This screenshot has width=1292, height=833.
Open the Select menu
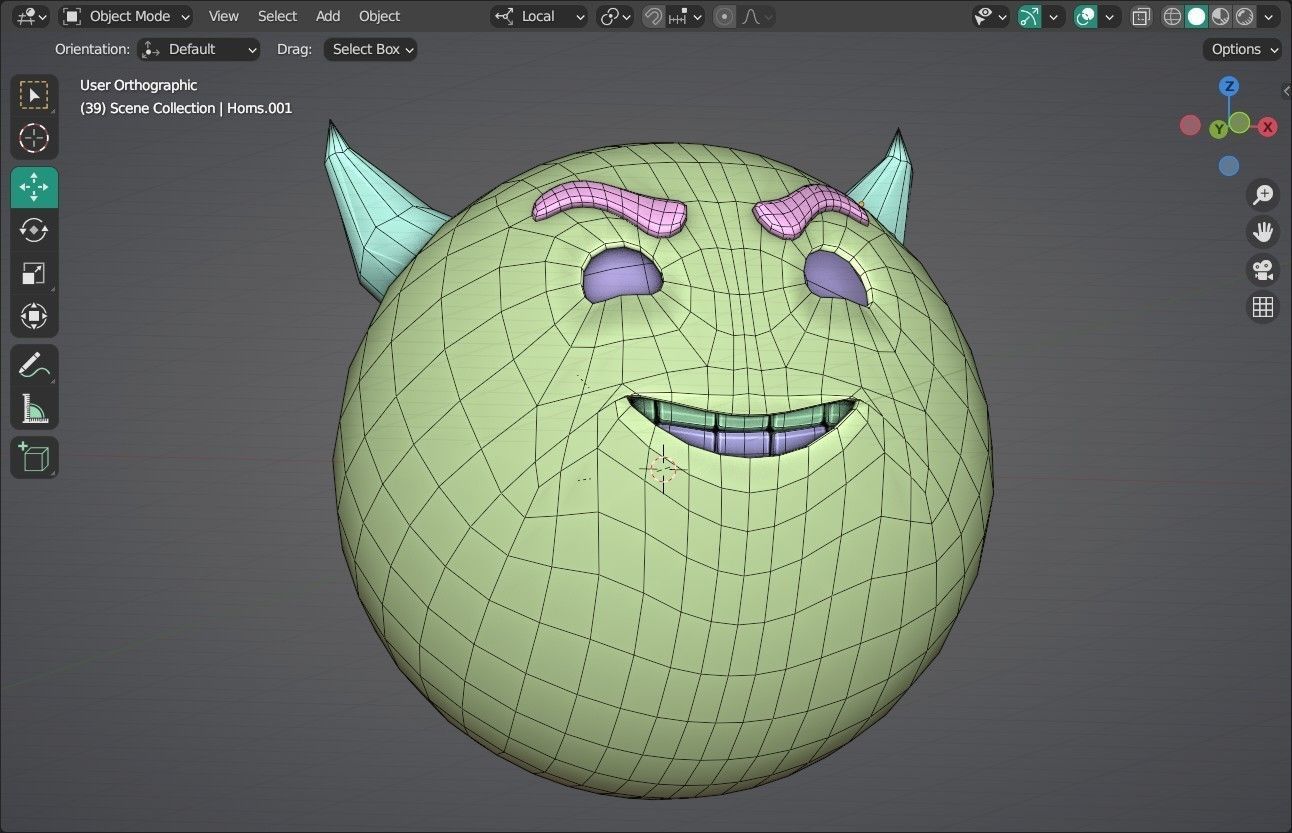pyautogui.click(x=277, y=16)
